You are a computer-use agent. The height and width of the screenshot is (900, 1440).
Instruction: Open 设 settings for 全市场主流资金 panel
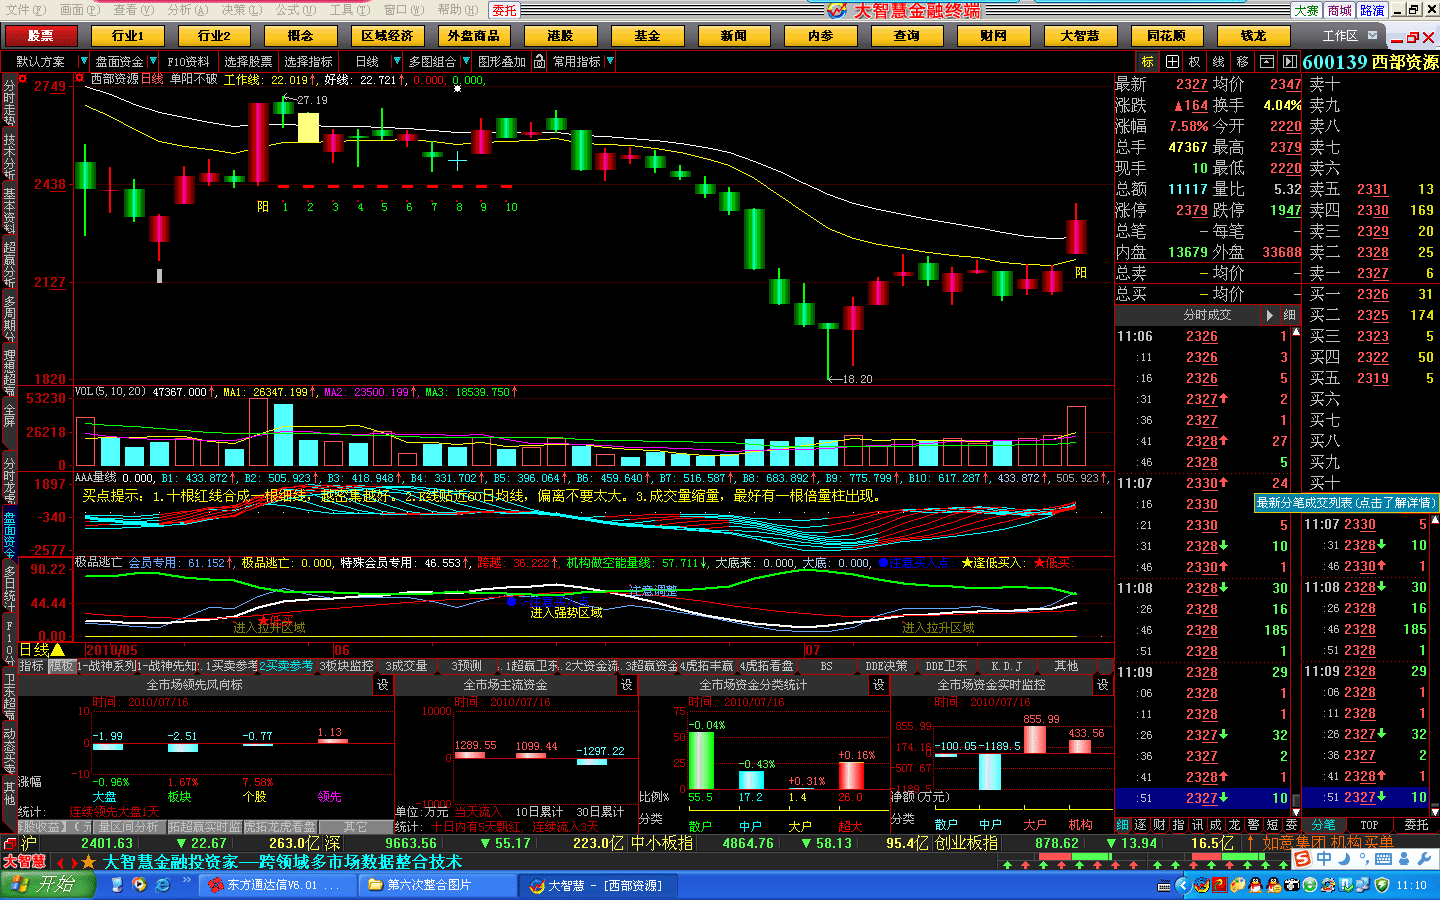coord(627,685)
